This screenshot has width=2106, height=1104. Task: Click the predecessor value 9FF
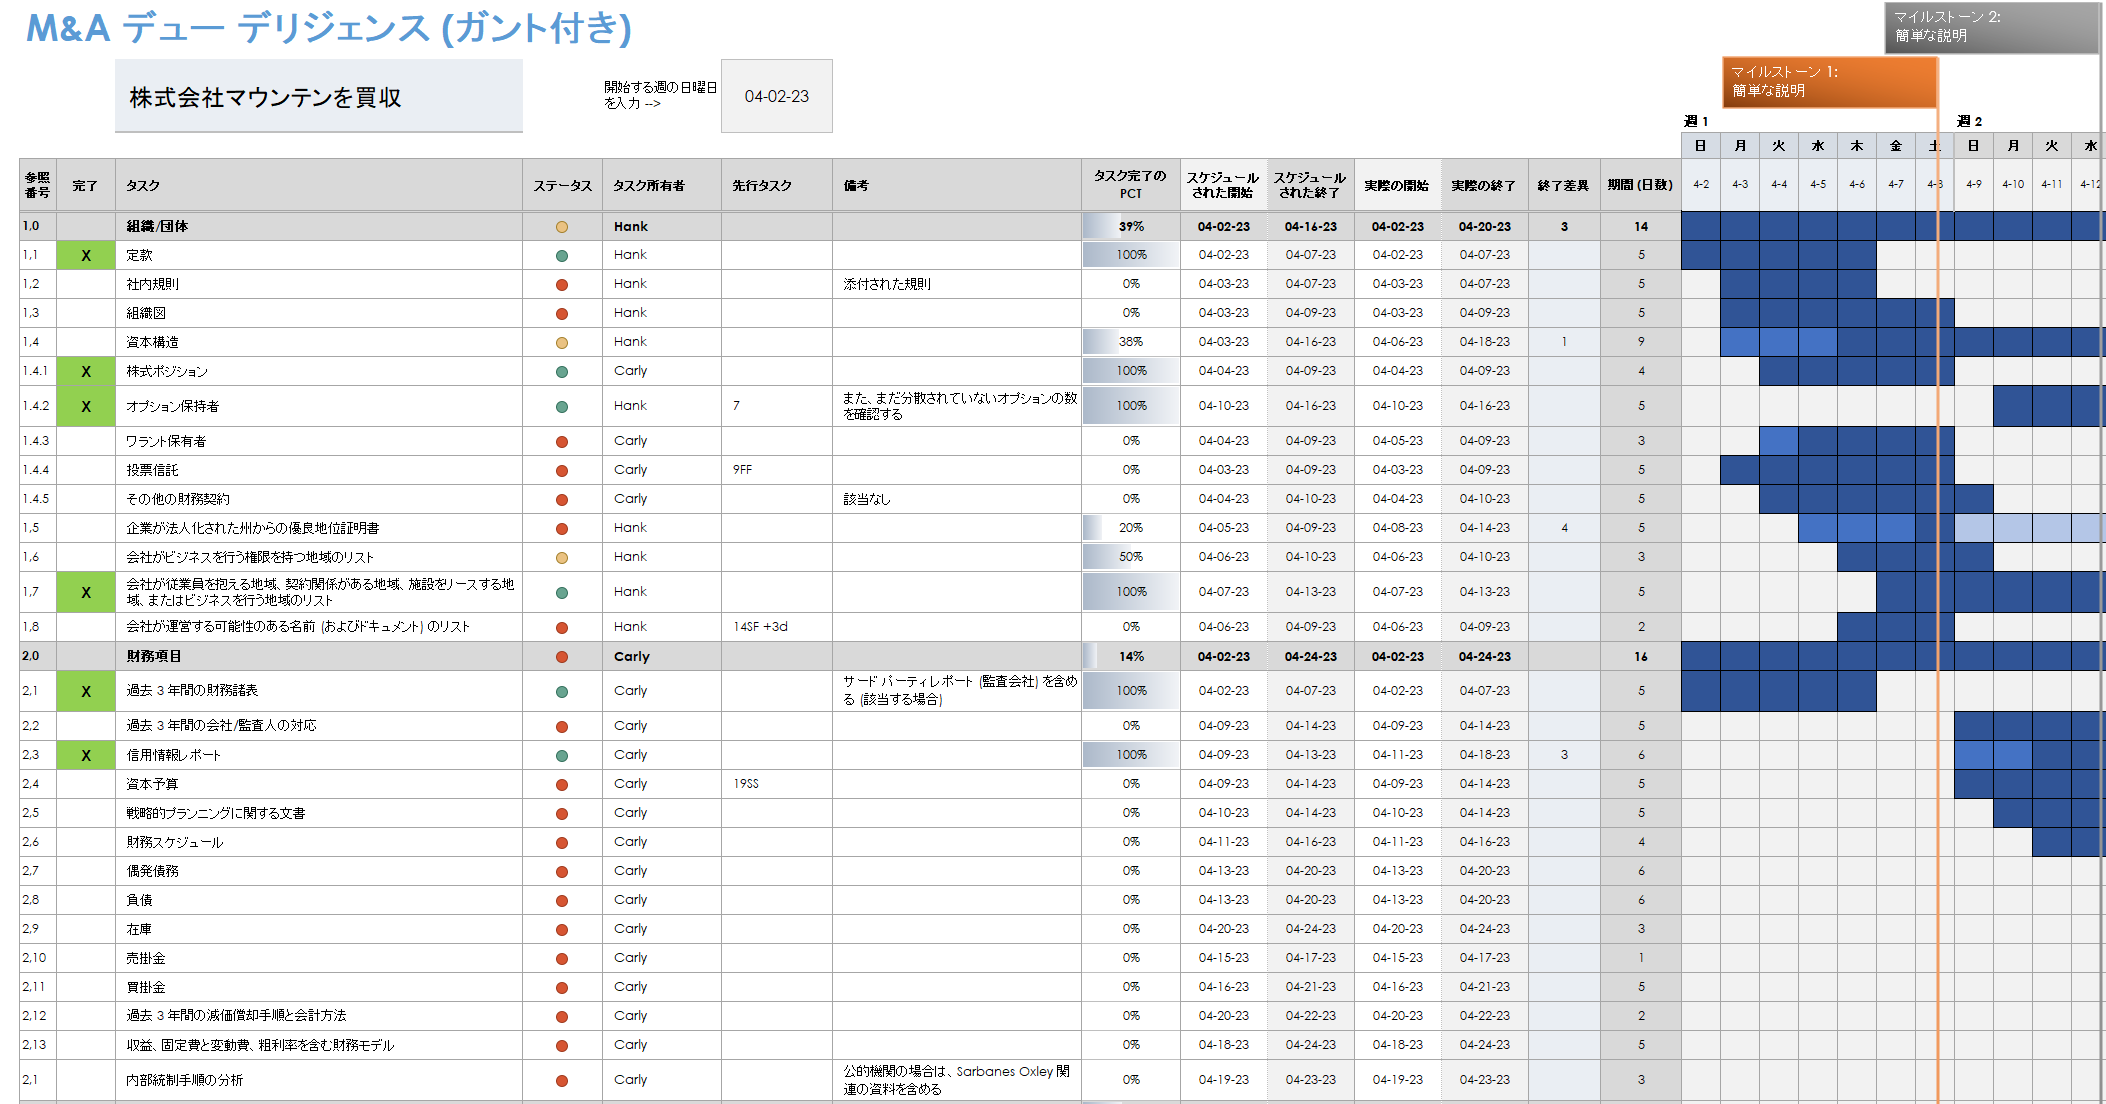(742, 470)
